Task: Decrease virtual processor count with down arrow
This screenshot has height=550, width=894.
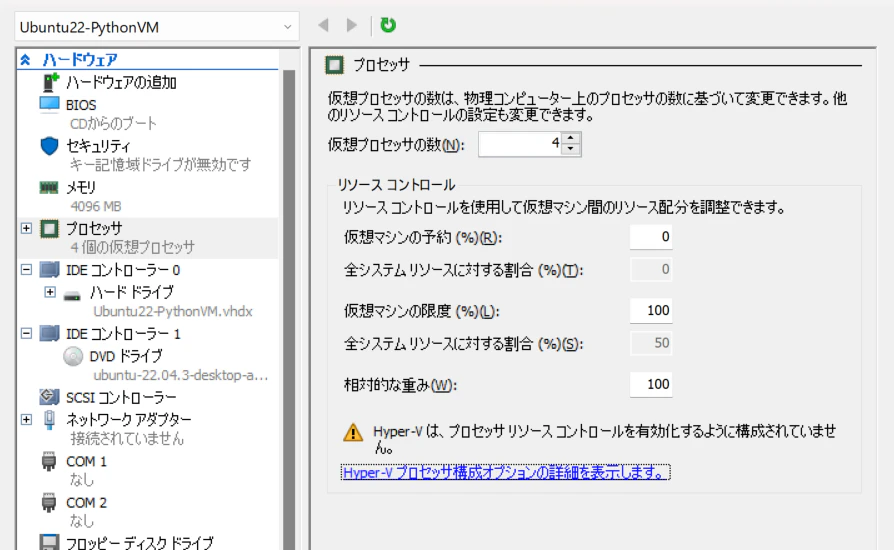Action: [x=571, y=150]
